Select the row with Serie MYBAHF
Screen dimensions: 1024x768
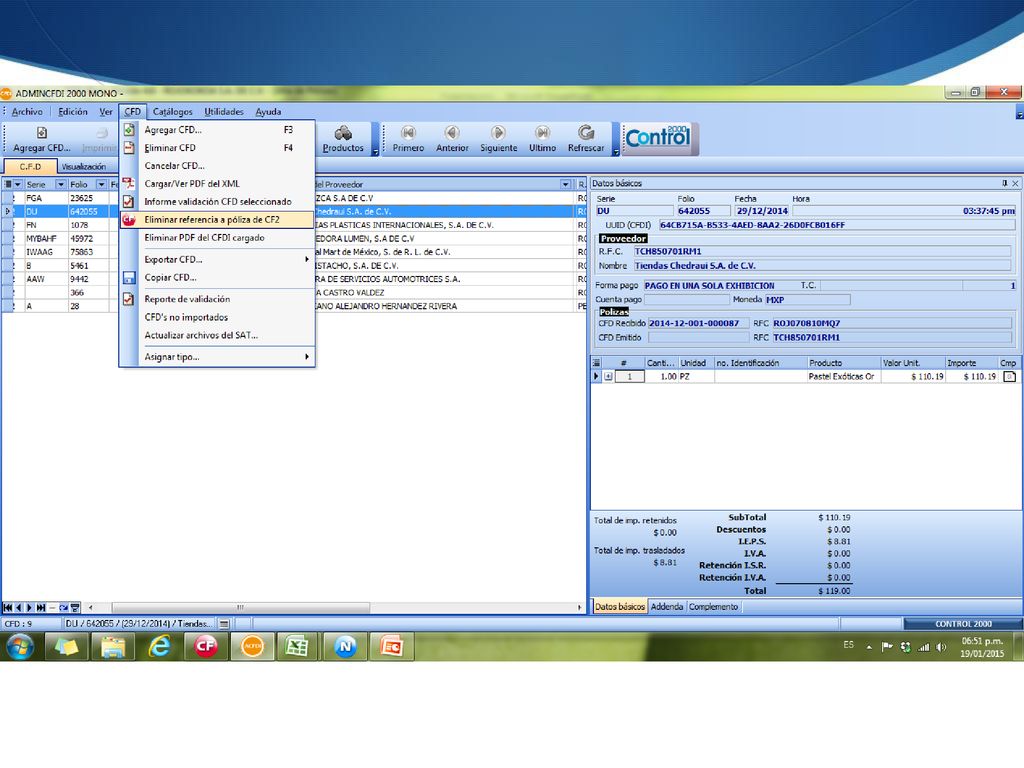pos(294,238)
